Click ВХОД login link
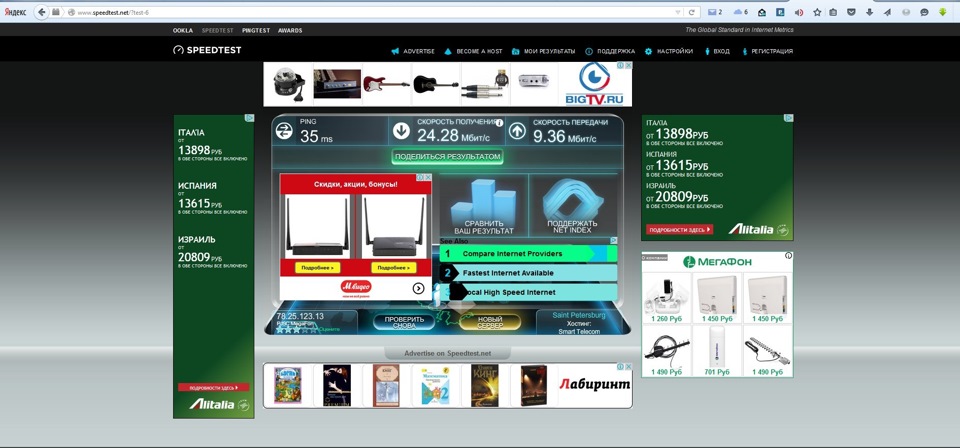Image resolution: width=960 pixels, height=448 pixels. pos(718,51)
